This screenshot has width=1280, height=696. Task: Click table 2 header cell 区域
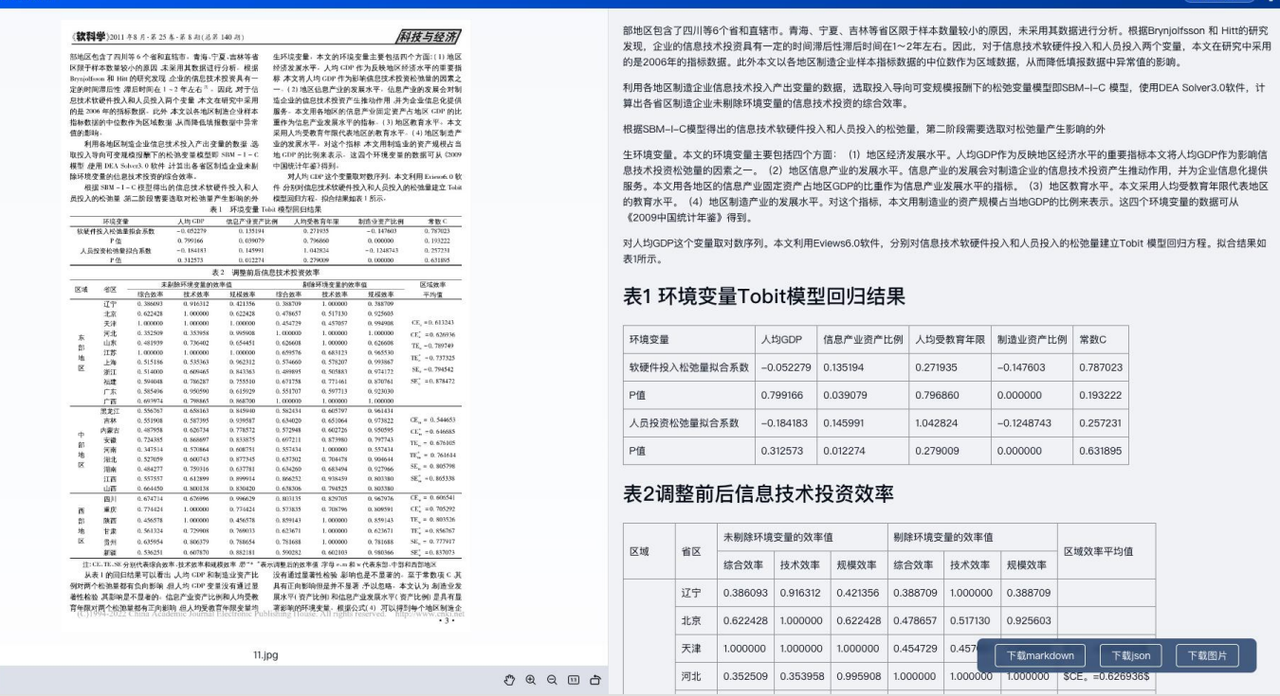point(649,551)
